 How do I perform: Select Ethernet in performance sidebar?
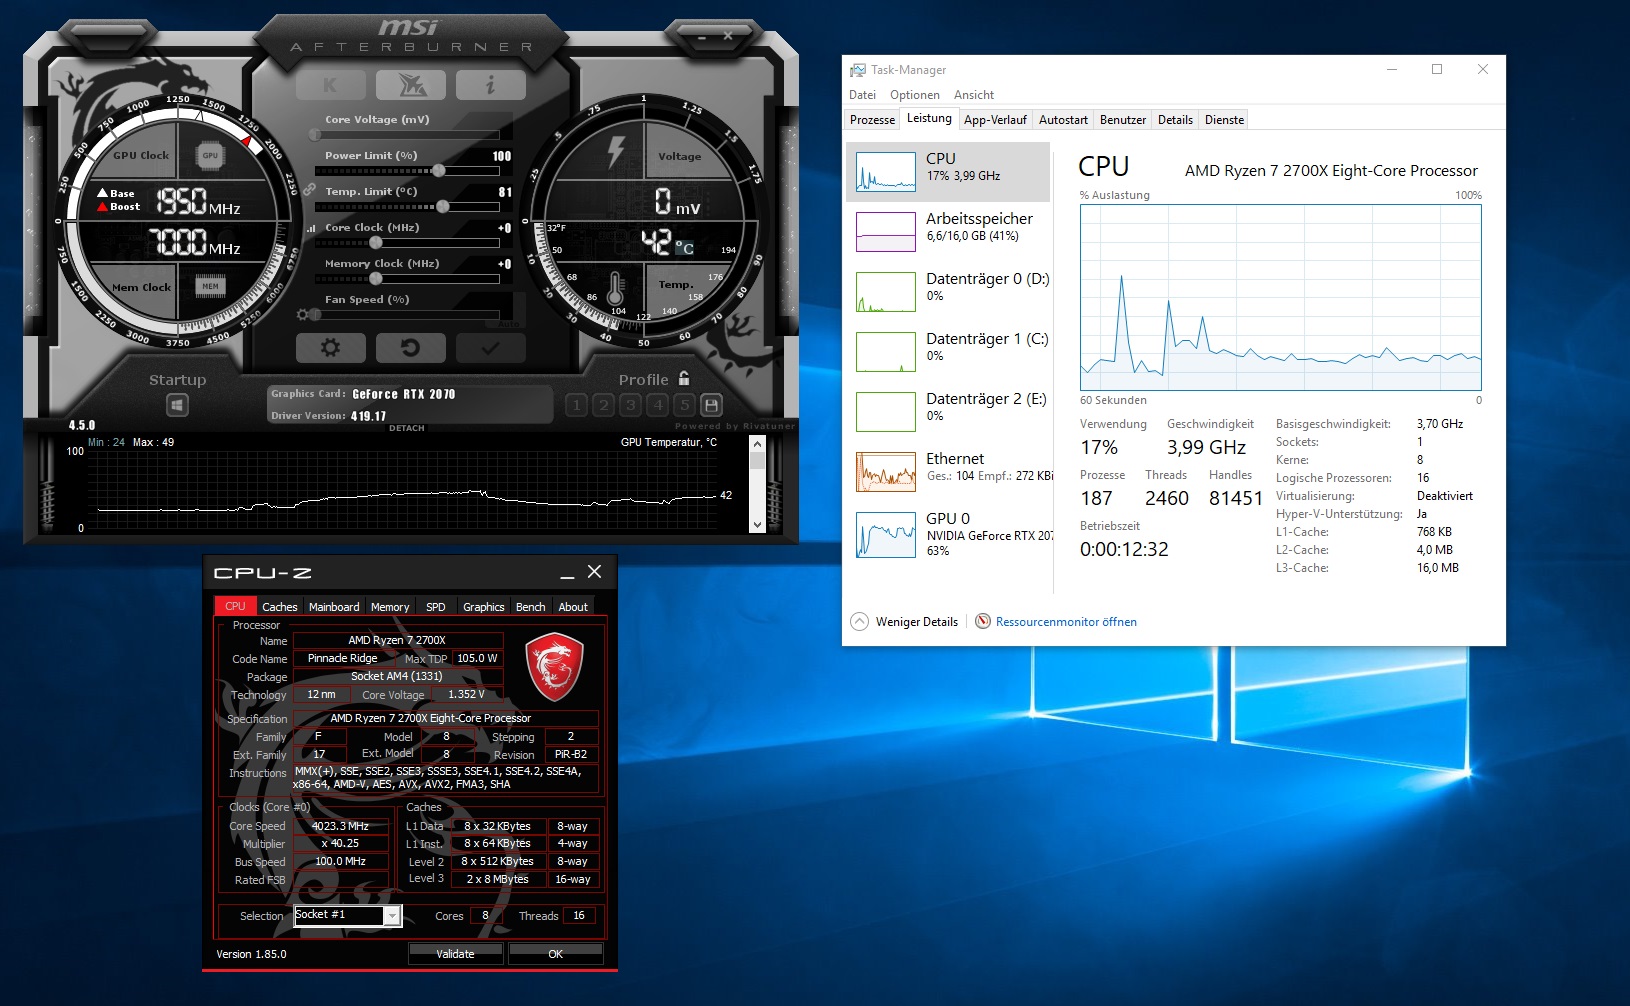pos(948,471)
